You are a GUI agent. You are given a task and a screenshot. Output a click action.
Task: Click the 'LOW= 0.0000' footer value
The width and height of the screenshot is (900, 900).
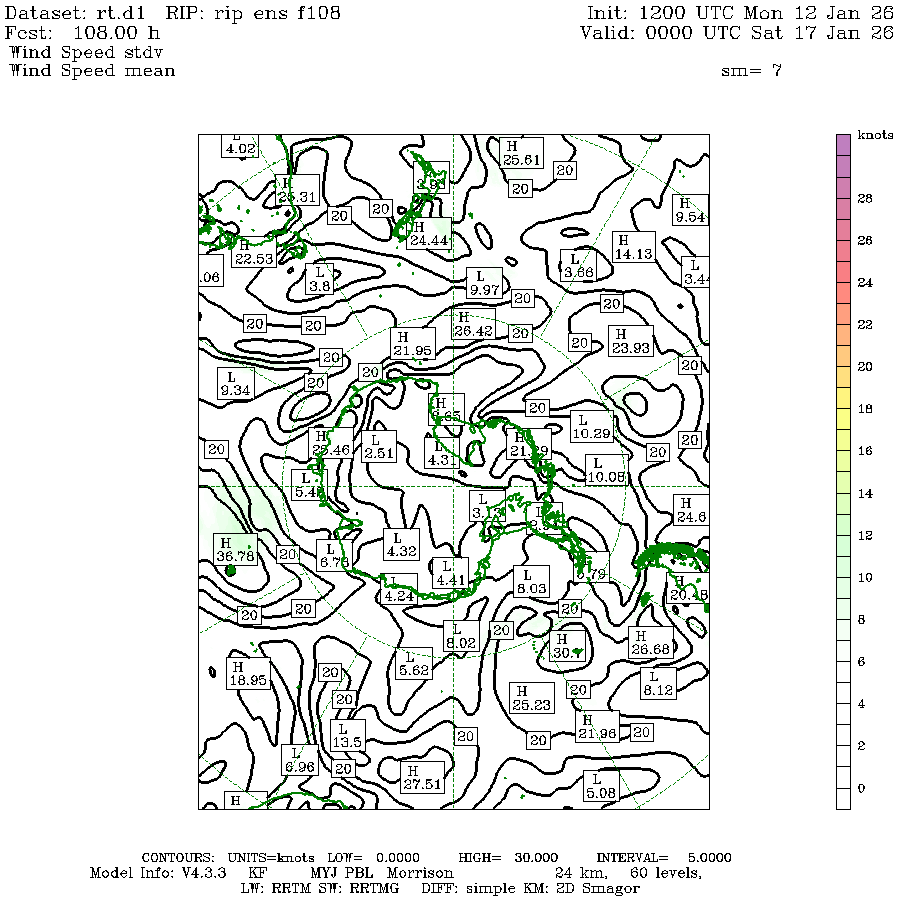click(374, 858)
